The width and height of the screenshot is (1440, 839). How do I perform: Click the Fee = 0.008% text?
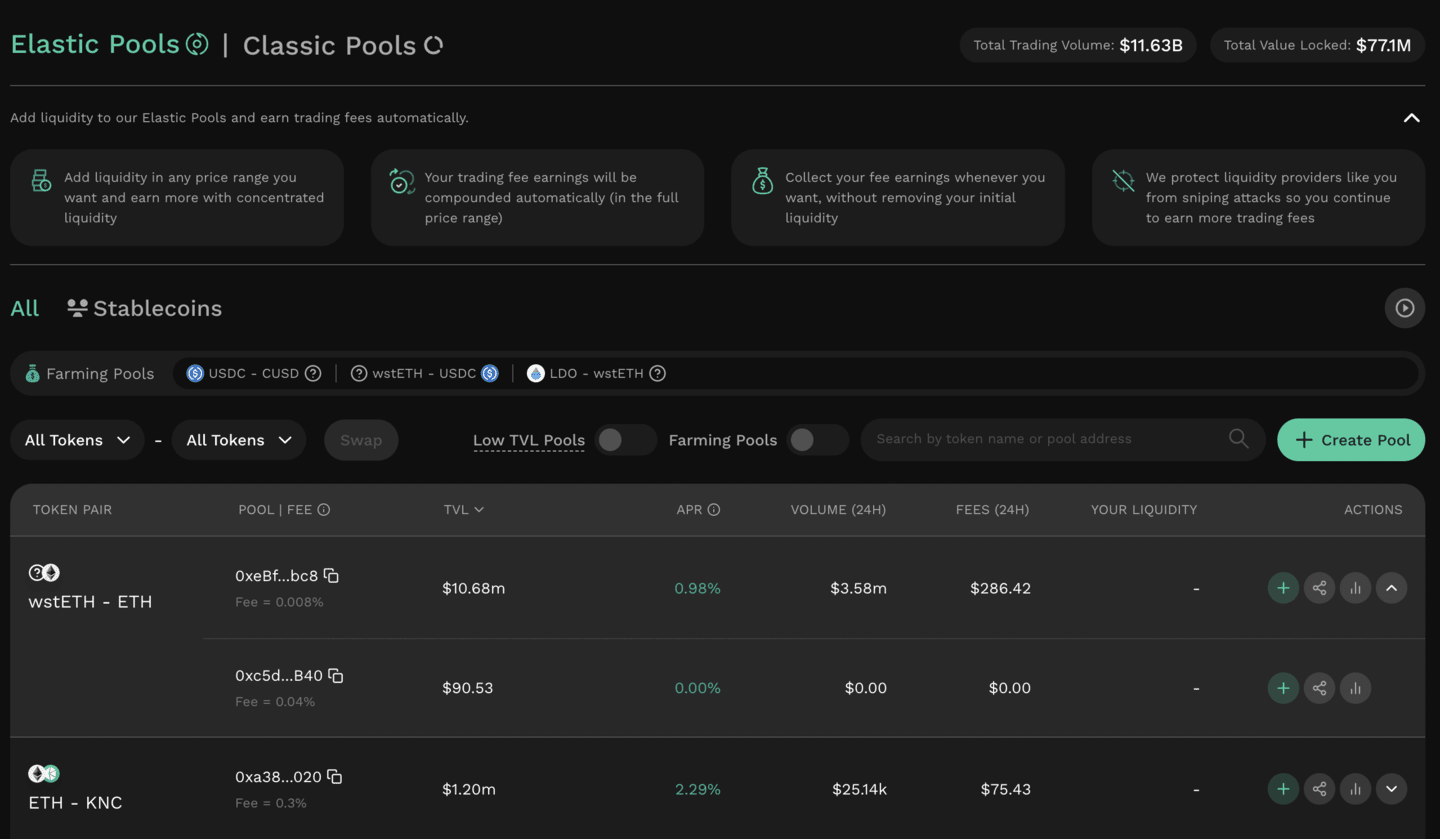(x=279, y=602)
